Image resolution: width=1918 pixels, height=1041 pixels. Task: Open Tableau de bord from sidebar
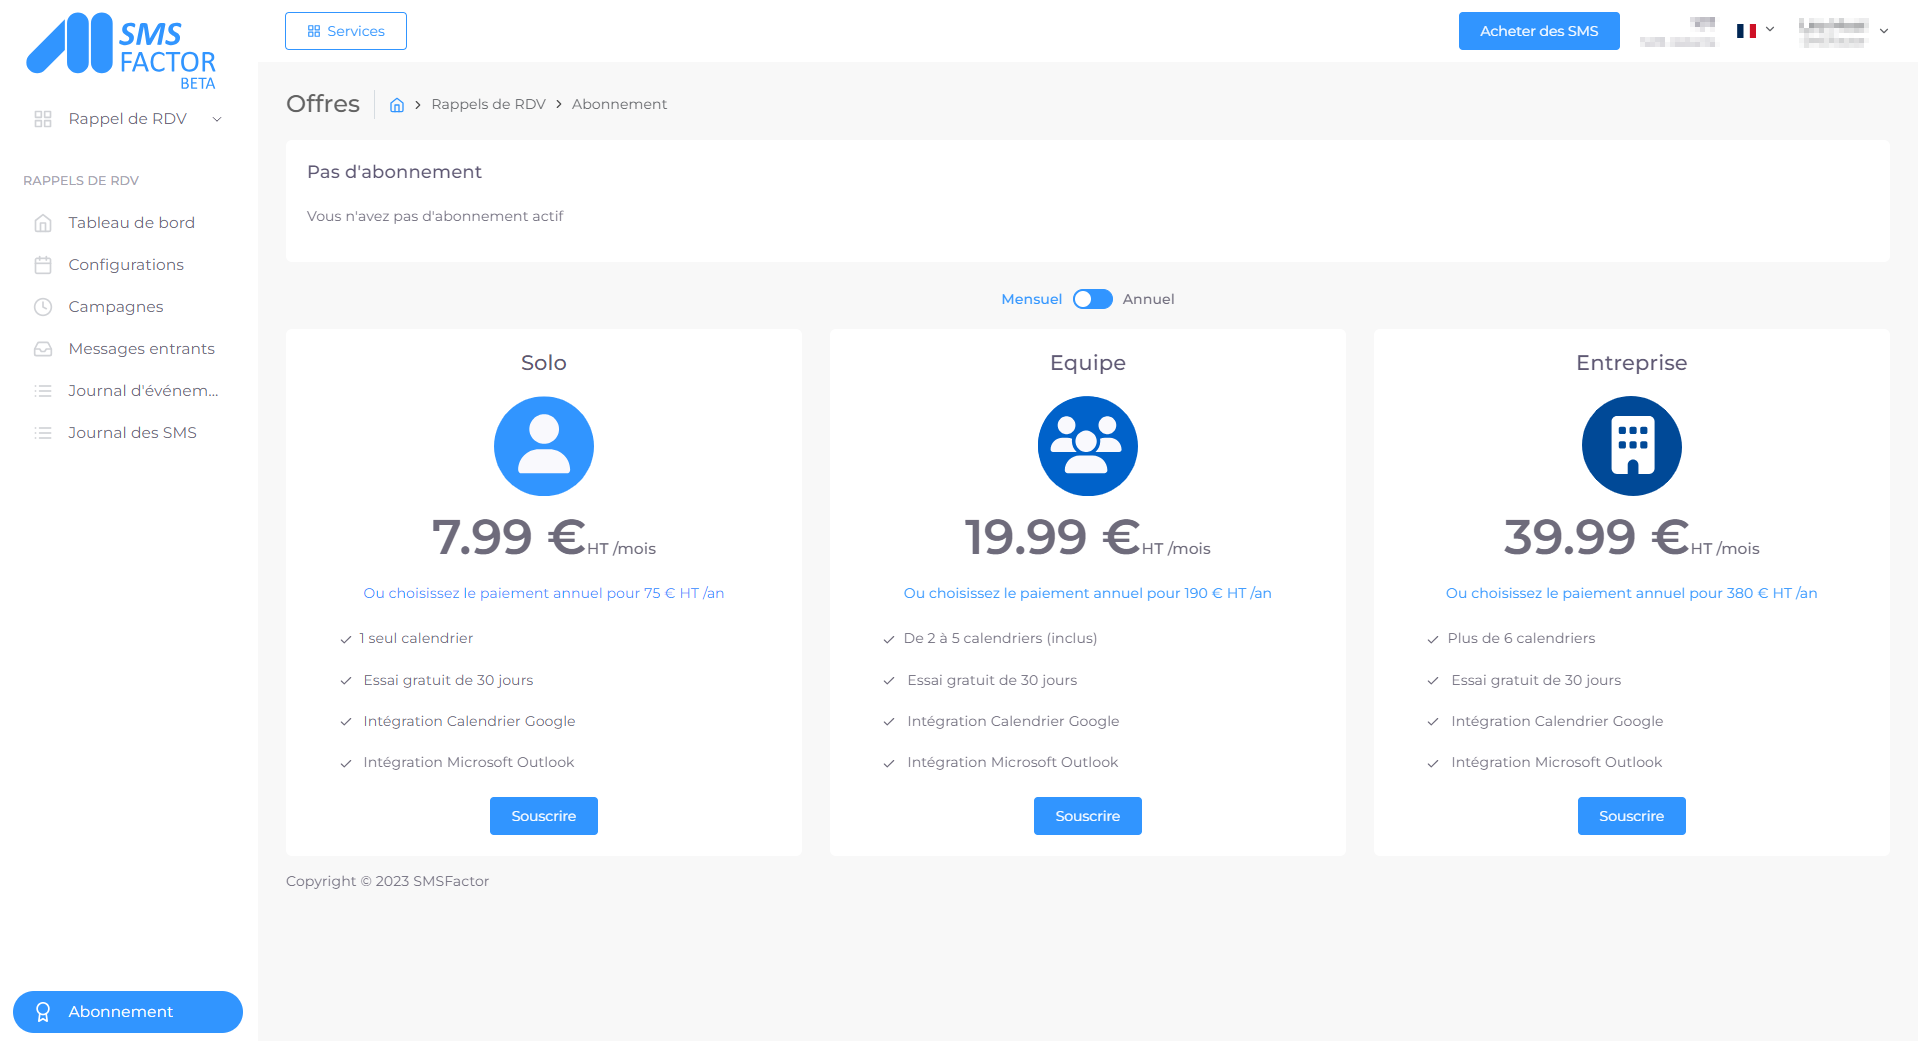pyautogui.click(x=131, y=223)
